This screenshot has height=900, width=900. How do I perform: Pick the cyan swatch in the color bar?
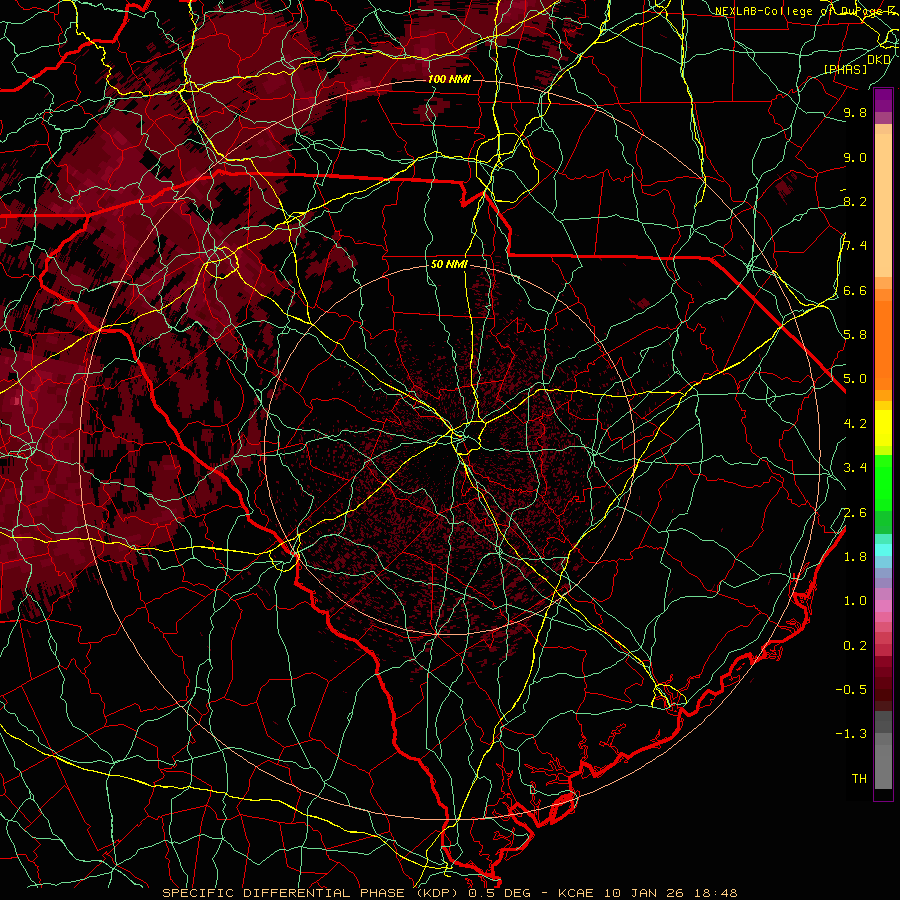click(x=883, y=550)
